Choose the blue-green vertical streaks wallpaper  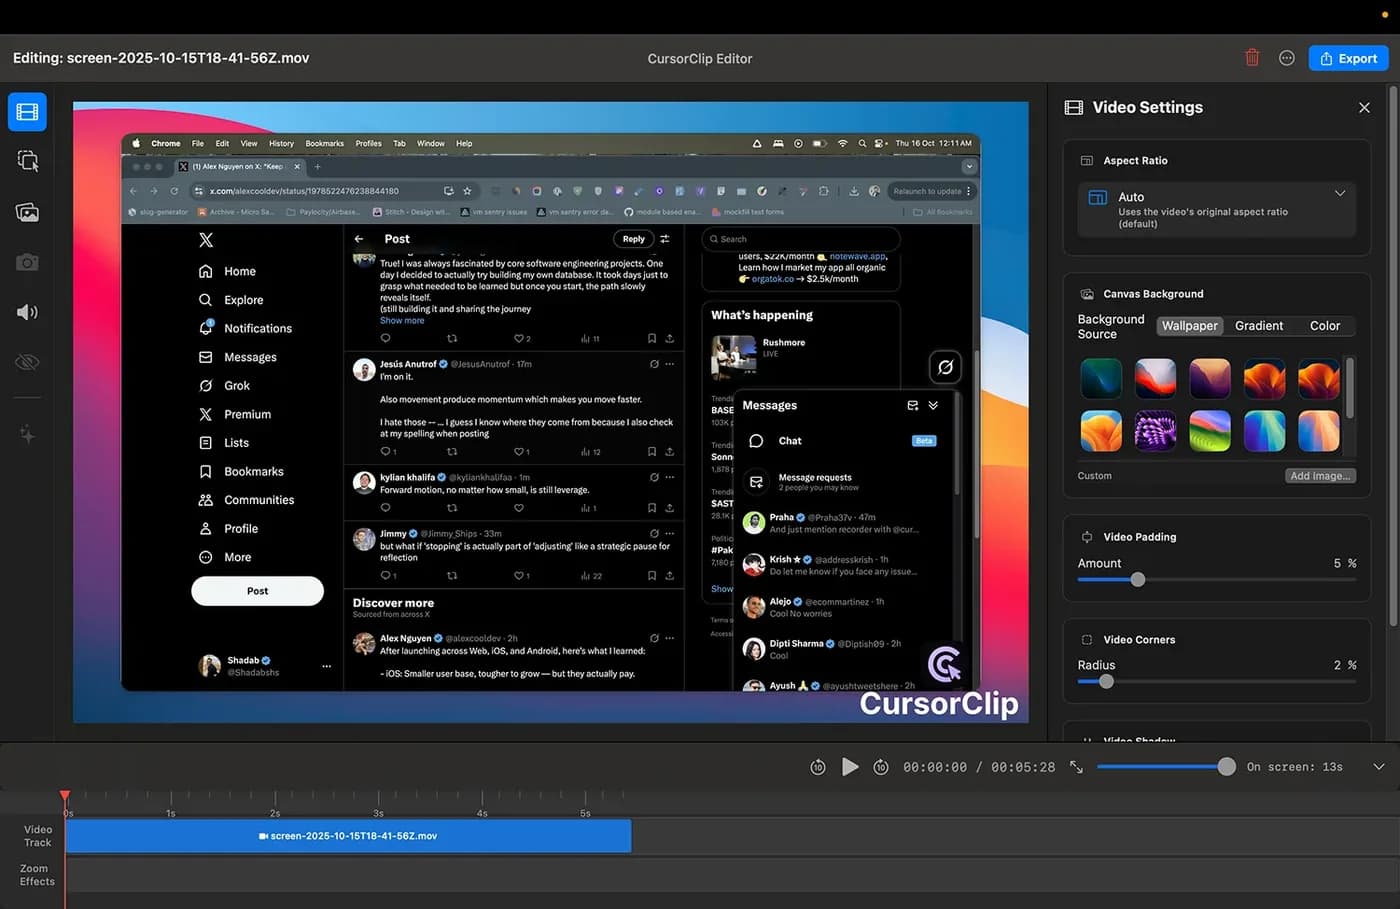[1264, 431]
